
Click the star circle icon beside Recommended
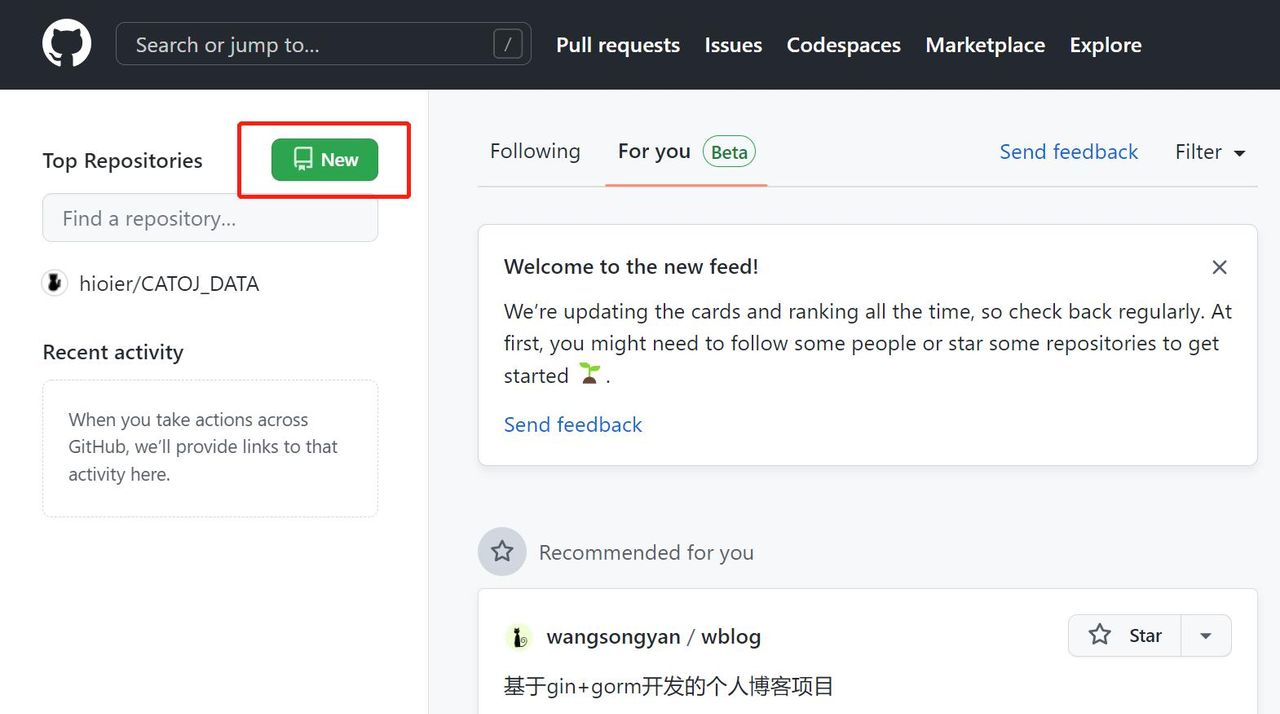(x=501, y=551)
